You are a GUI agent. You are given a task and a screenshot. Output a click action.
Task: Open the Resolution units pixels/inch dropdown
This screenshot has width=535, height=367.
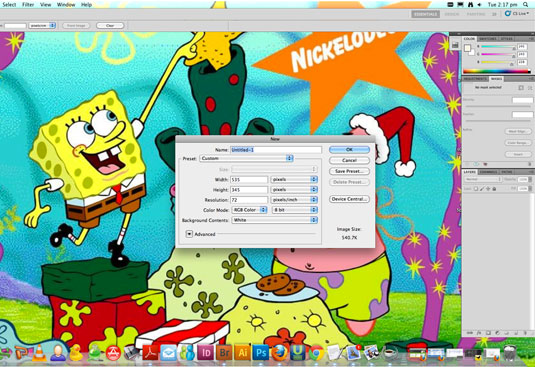click(x=294, y=200)
